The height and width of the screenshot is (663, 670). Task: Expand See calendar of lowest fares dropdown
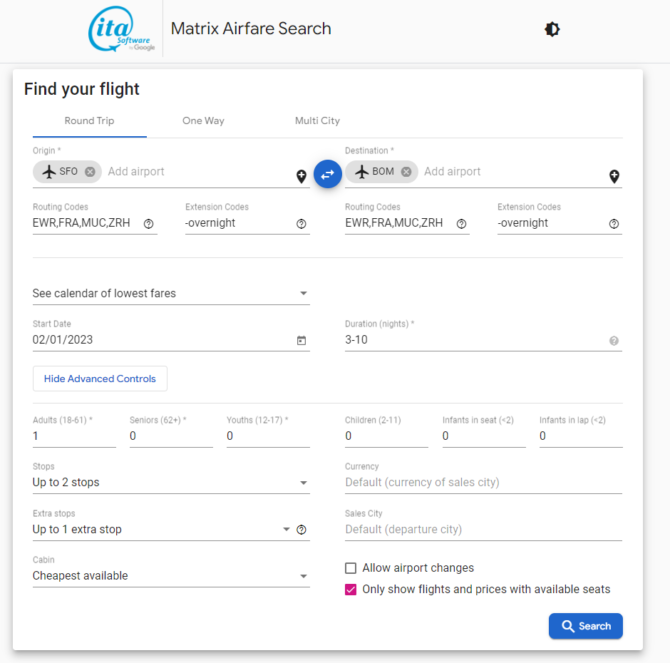coord(171,293)
